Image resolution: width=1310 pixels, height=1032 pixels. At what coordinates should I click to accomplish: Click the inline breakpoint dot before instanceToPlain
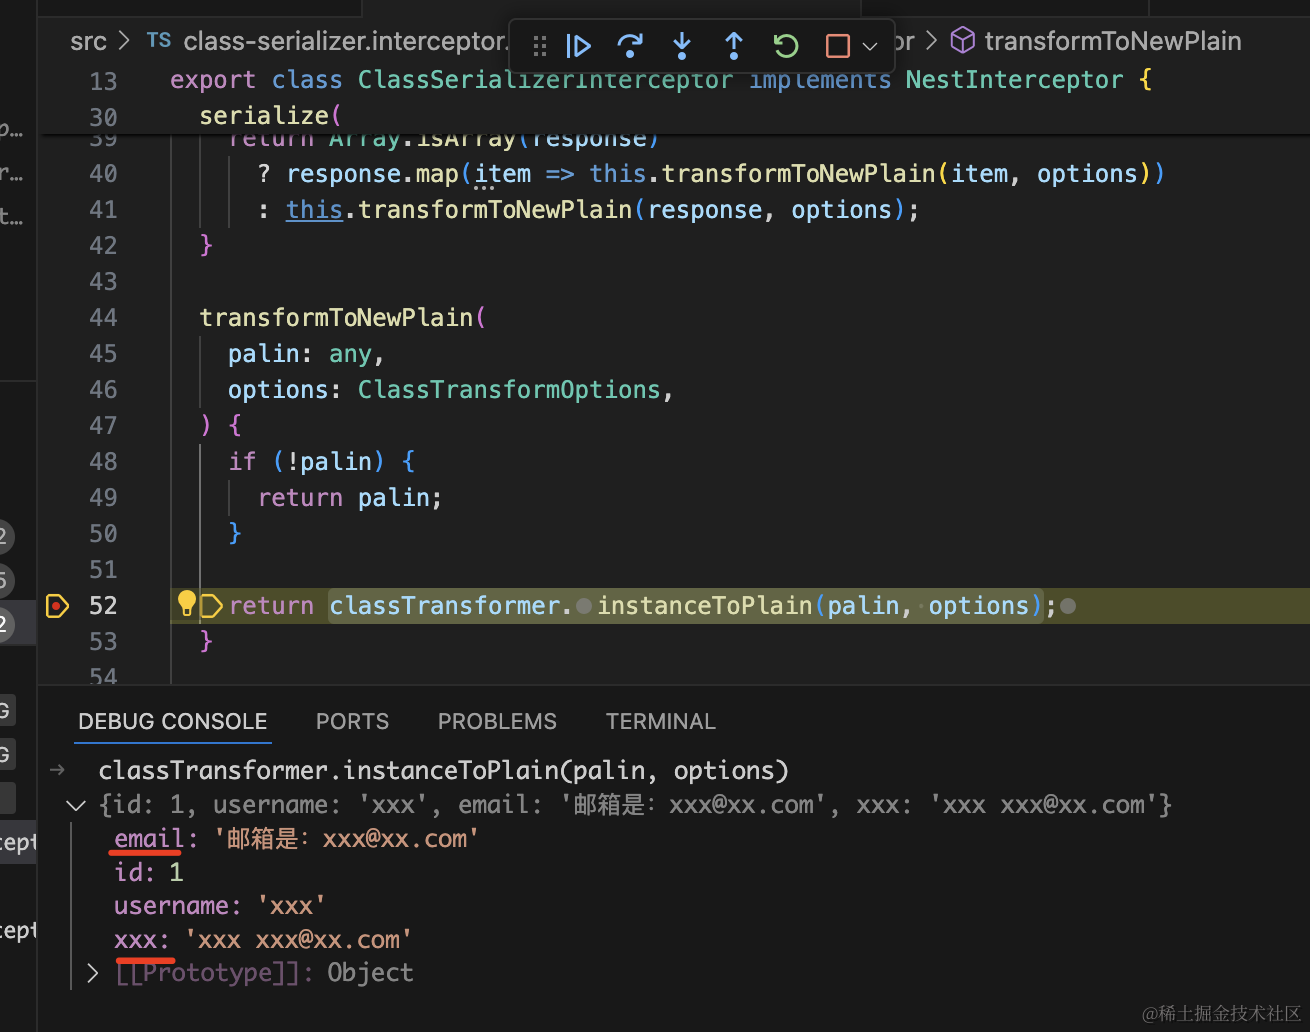583,606
